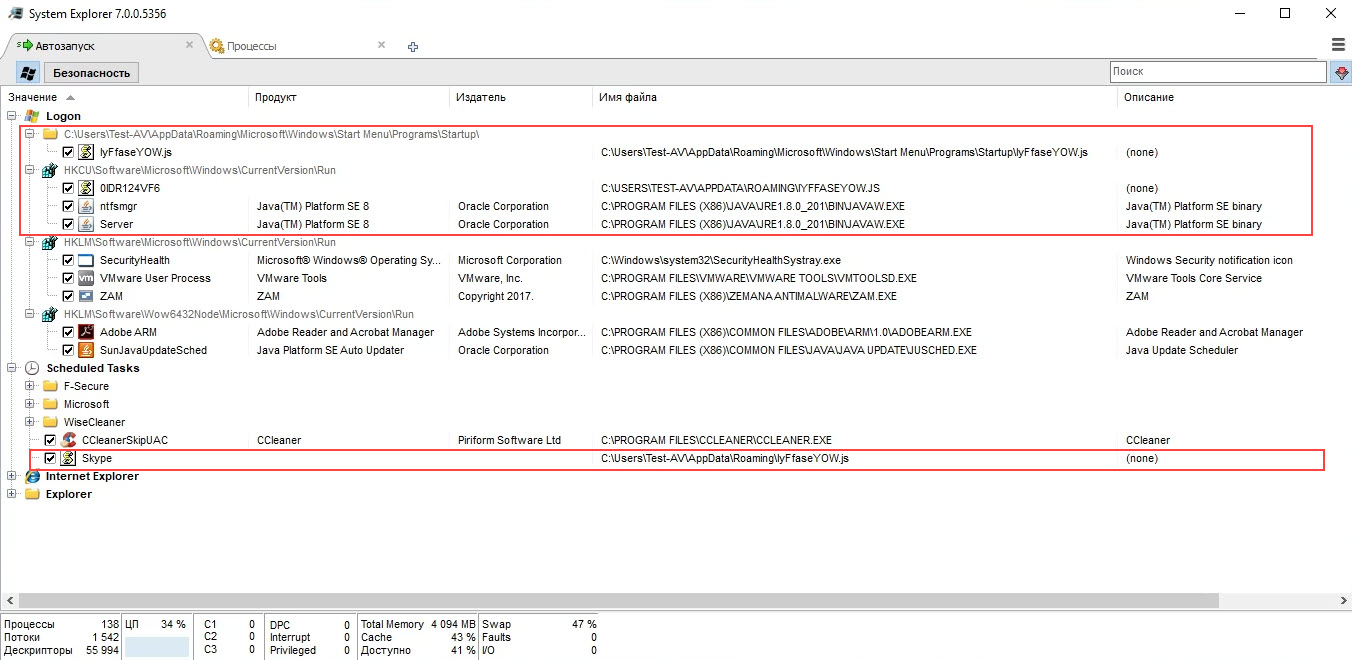1352x660 pixels.
Task: Click the WiseCleaner folder icon
Action: (x=50, y=422)
